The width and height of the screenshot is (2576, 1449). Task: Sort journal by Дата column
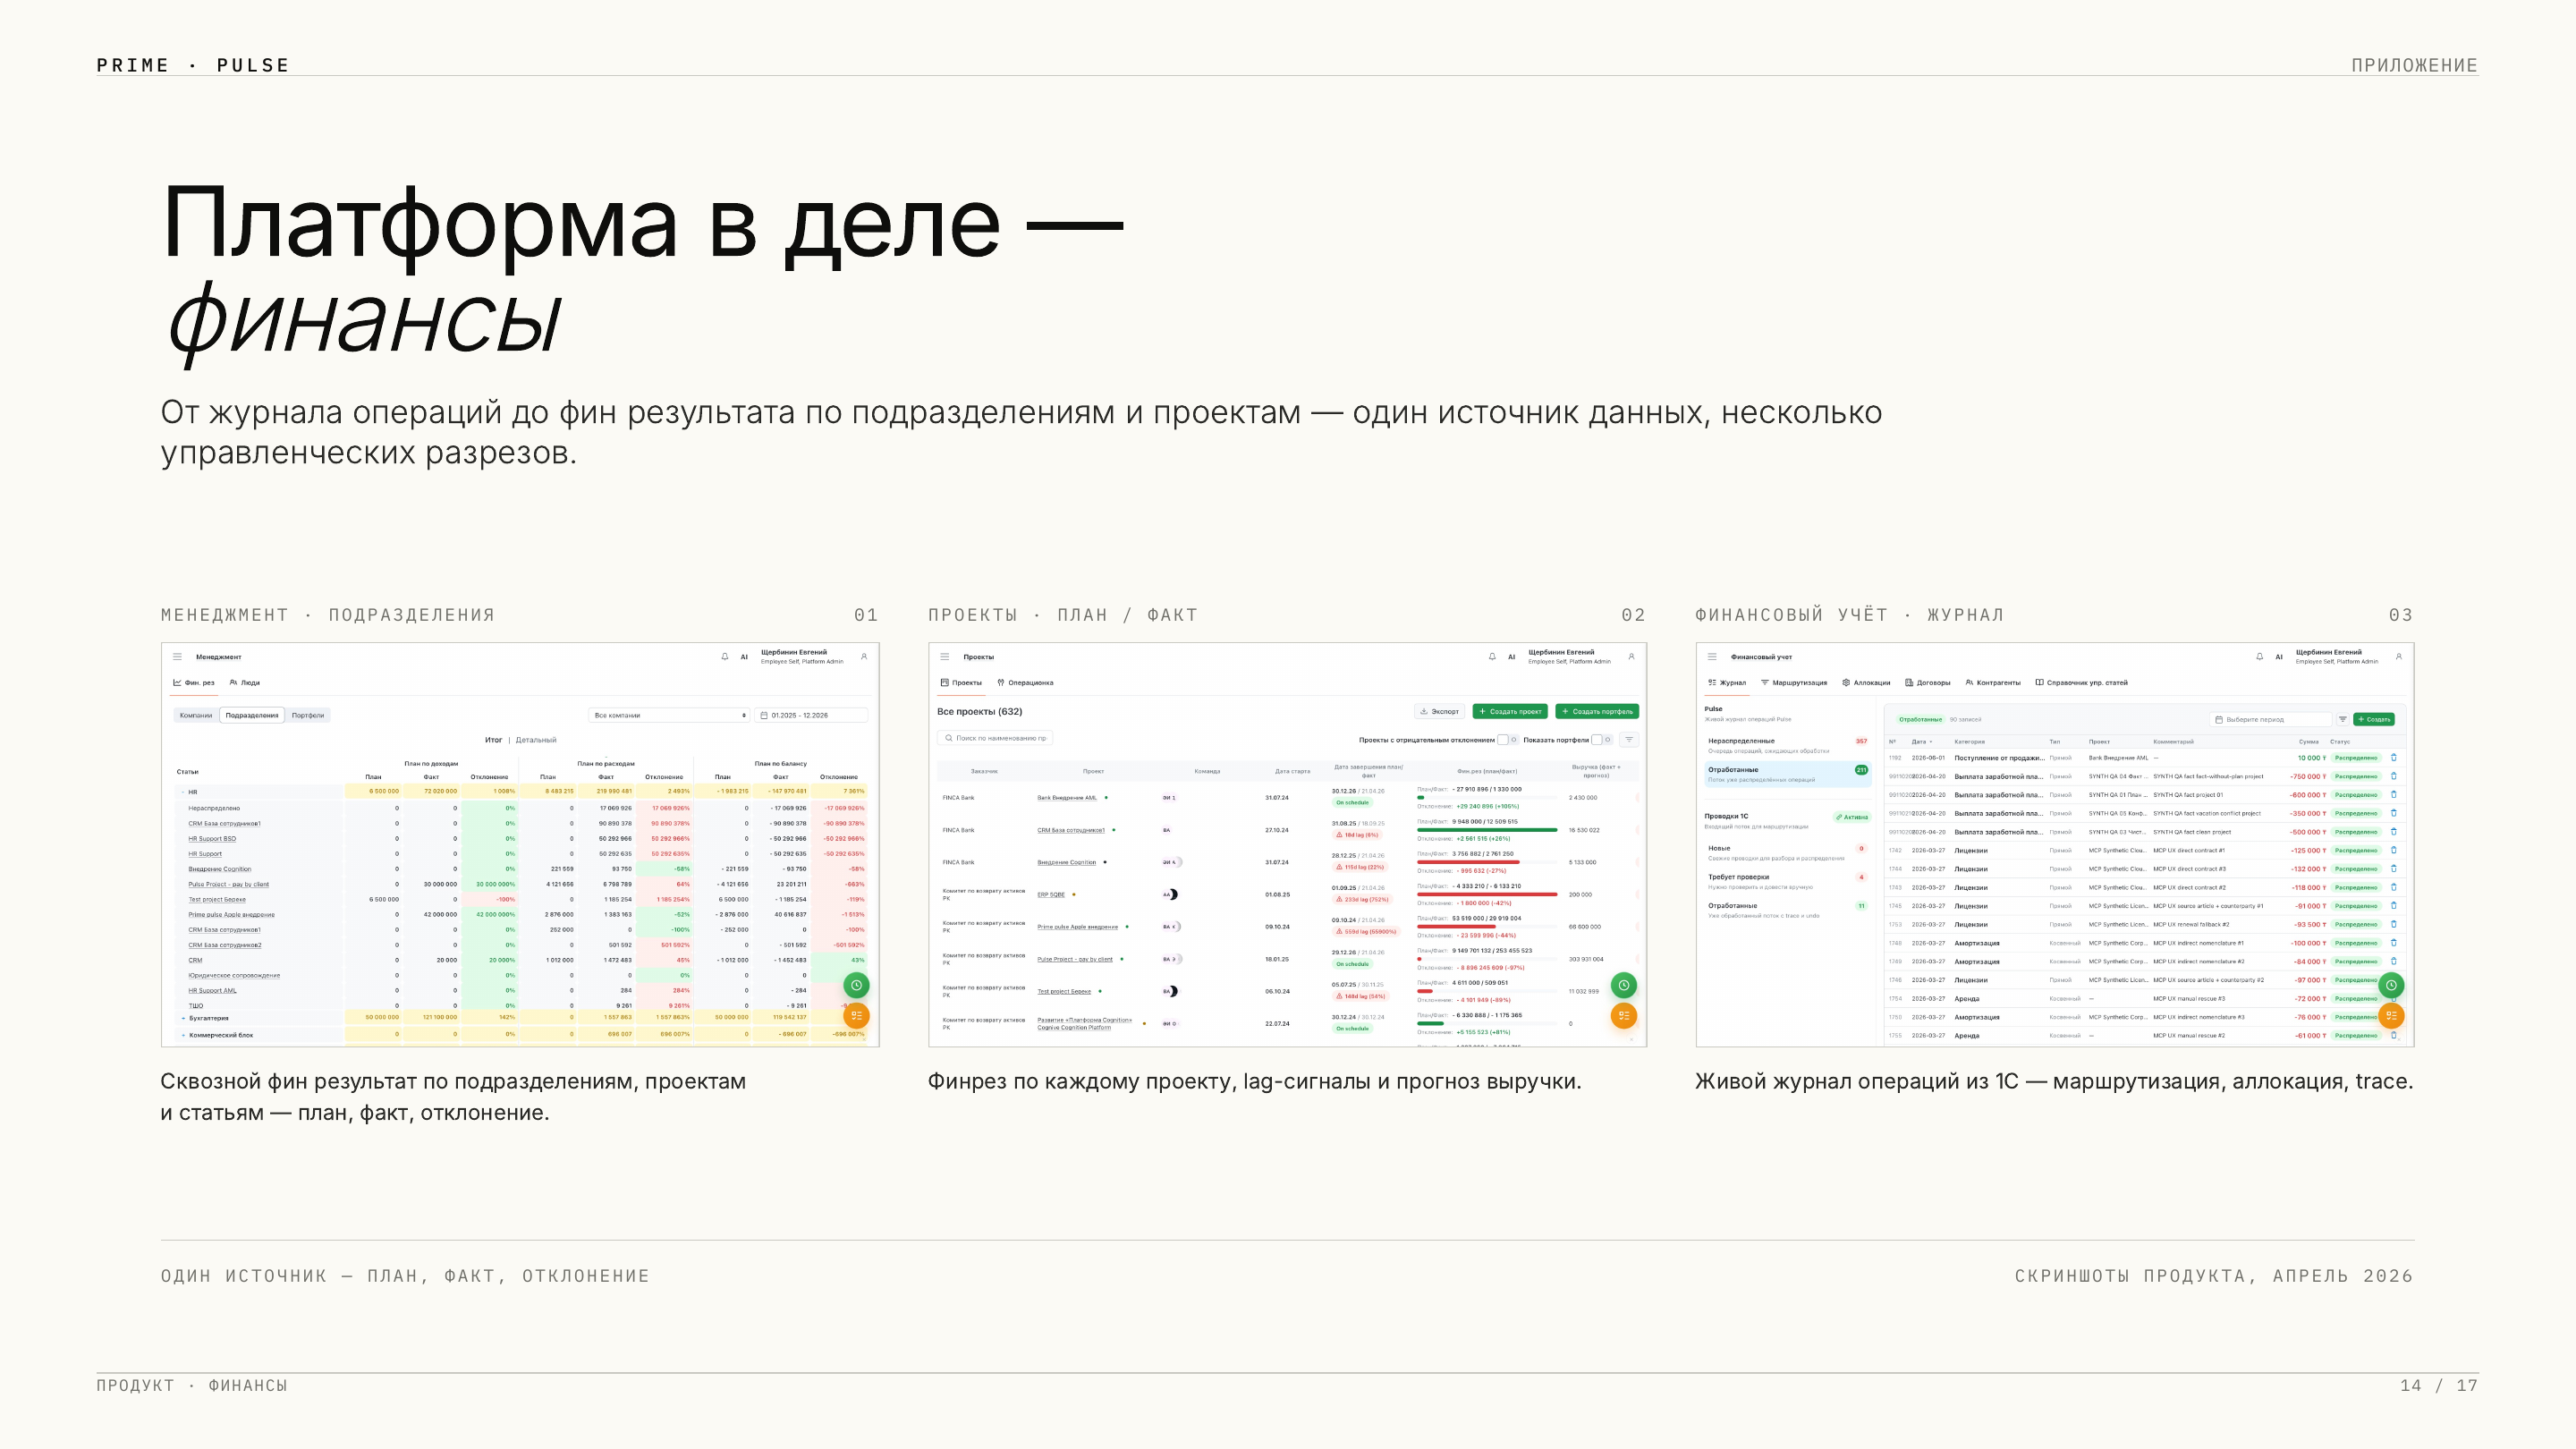point(1921,742)
